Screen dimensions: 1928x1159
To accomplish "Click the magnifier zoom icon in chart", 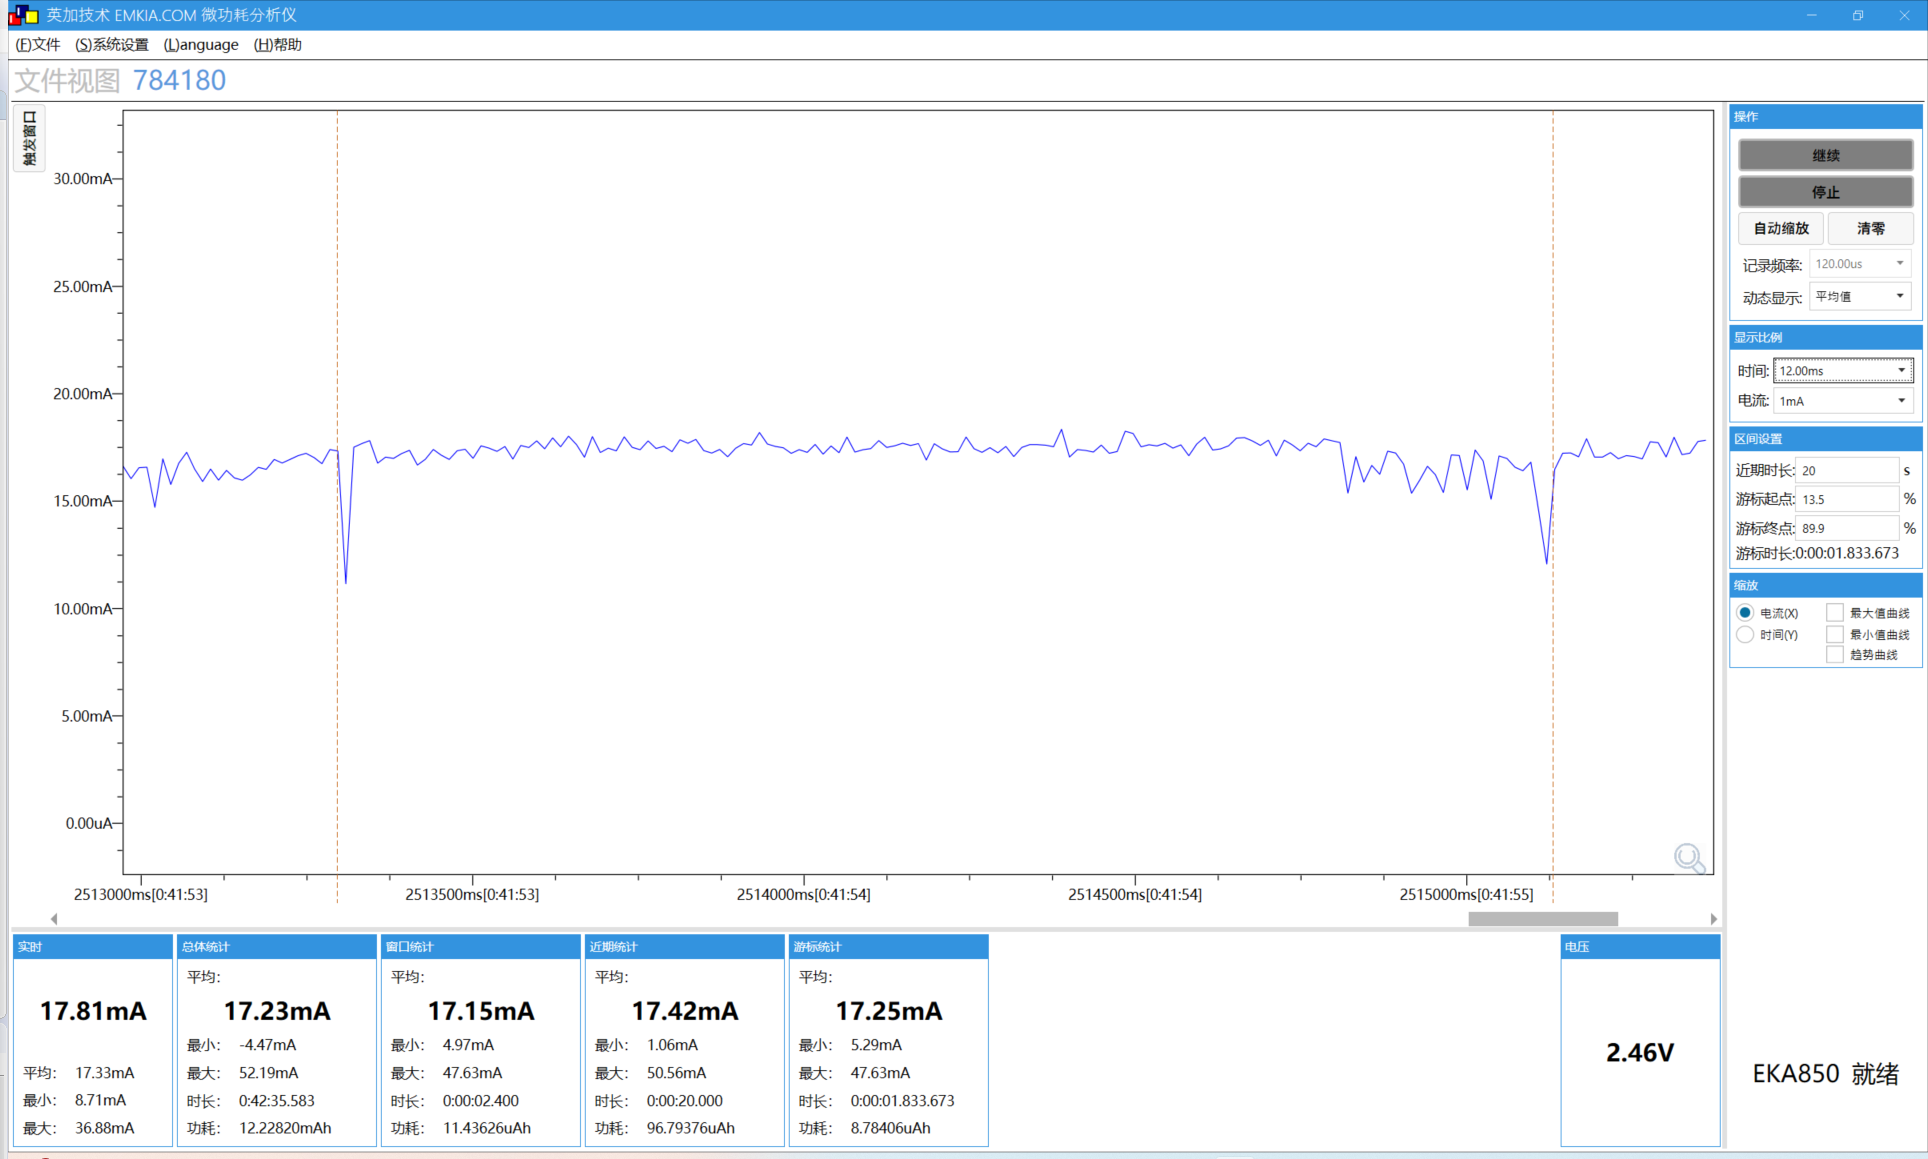I will (1689, 858).
